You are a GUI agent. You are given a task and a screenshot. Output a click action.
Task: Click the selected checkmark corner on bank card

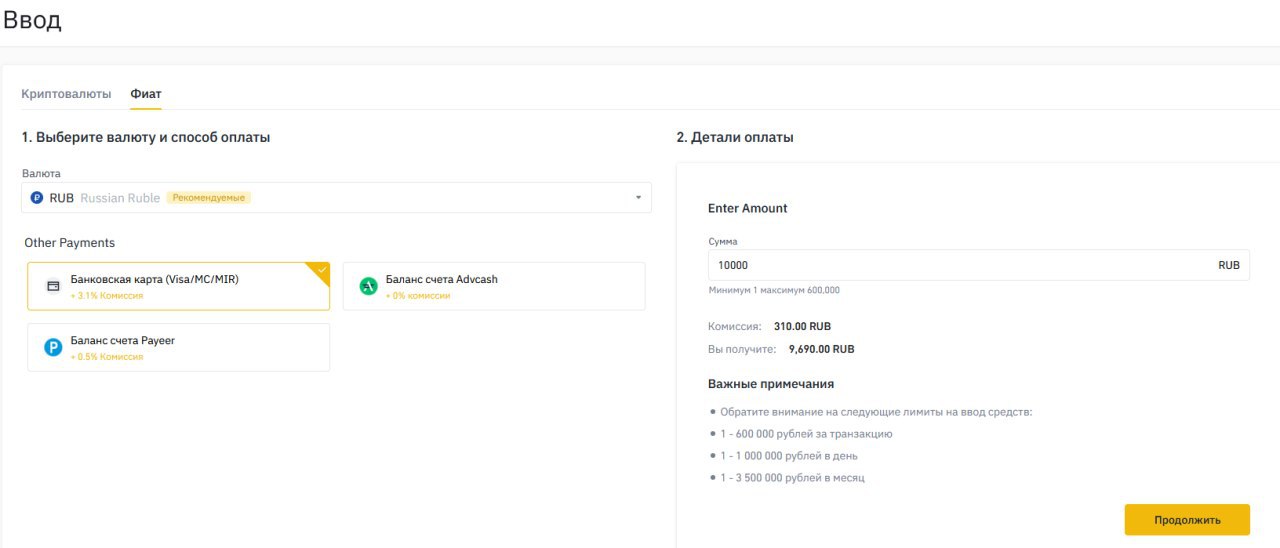coord(320,270)
